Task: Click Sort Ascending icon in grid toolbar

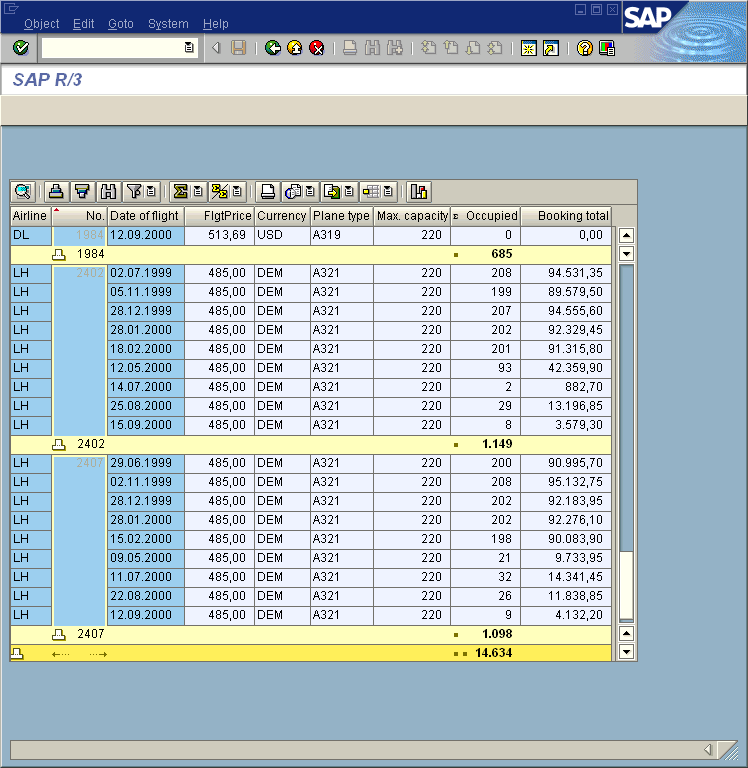Action: click(x=56, y=192)
